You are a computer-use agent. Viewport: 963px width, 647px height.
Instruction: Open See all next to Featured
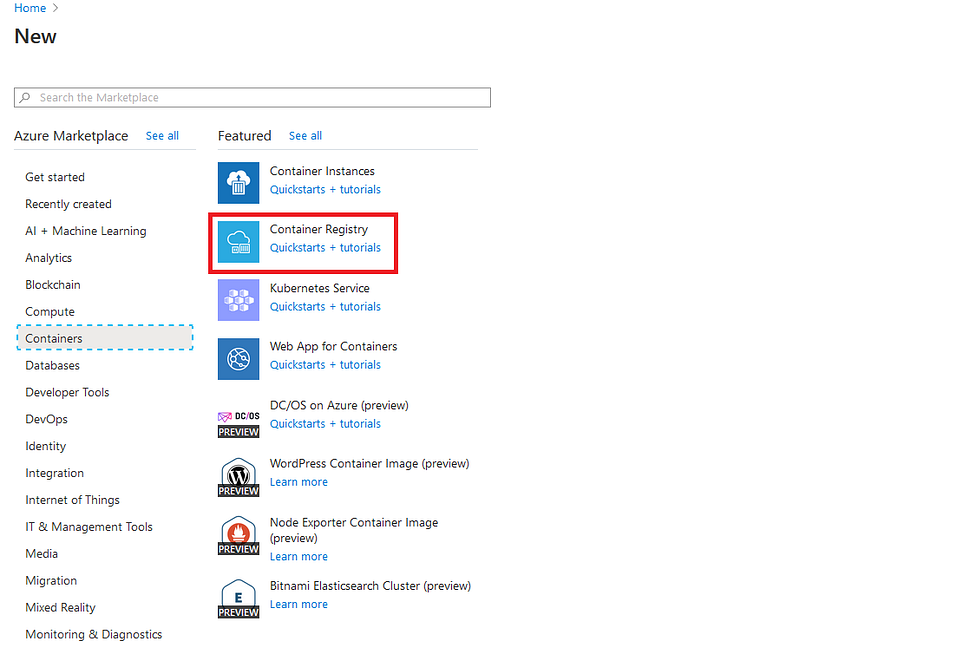click(305, 136)
